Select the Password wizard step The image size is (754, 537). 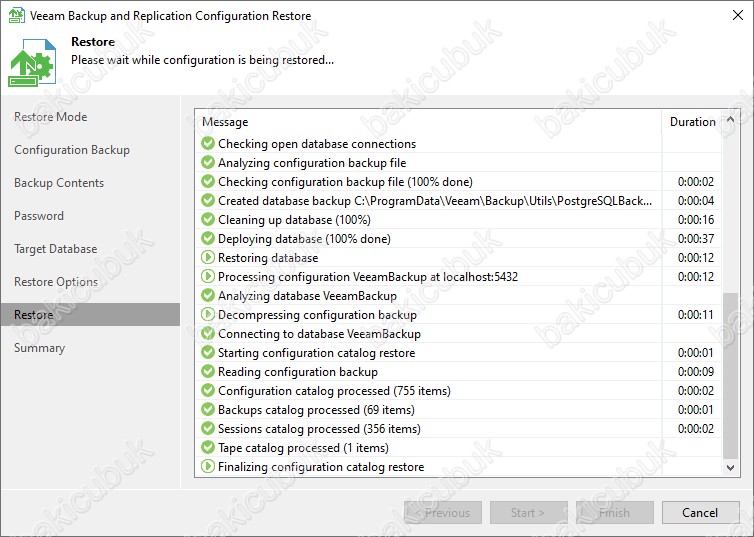[x=39, y=216]
